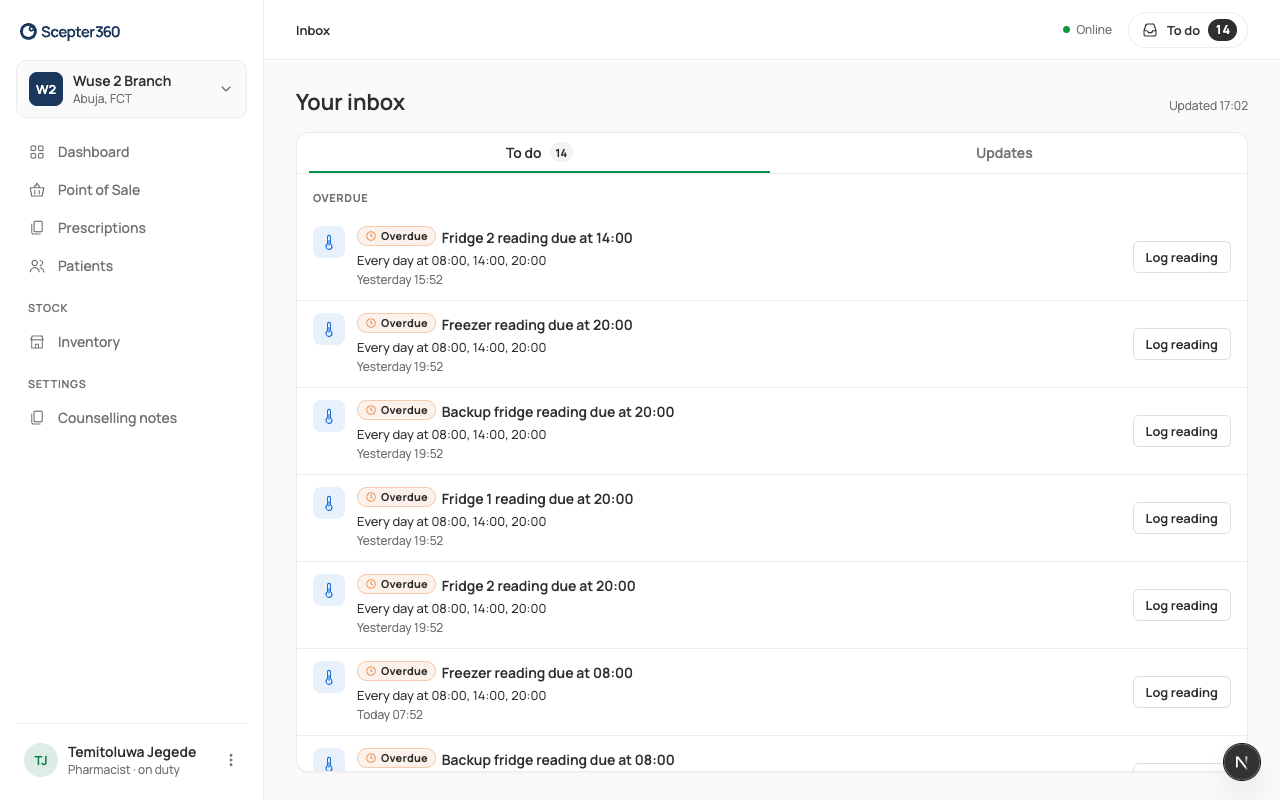Open the Dashboard grid icon

click(x=37, y=152)
